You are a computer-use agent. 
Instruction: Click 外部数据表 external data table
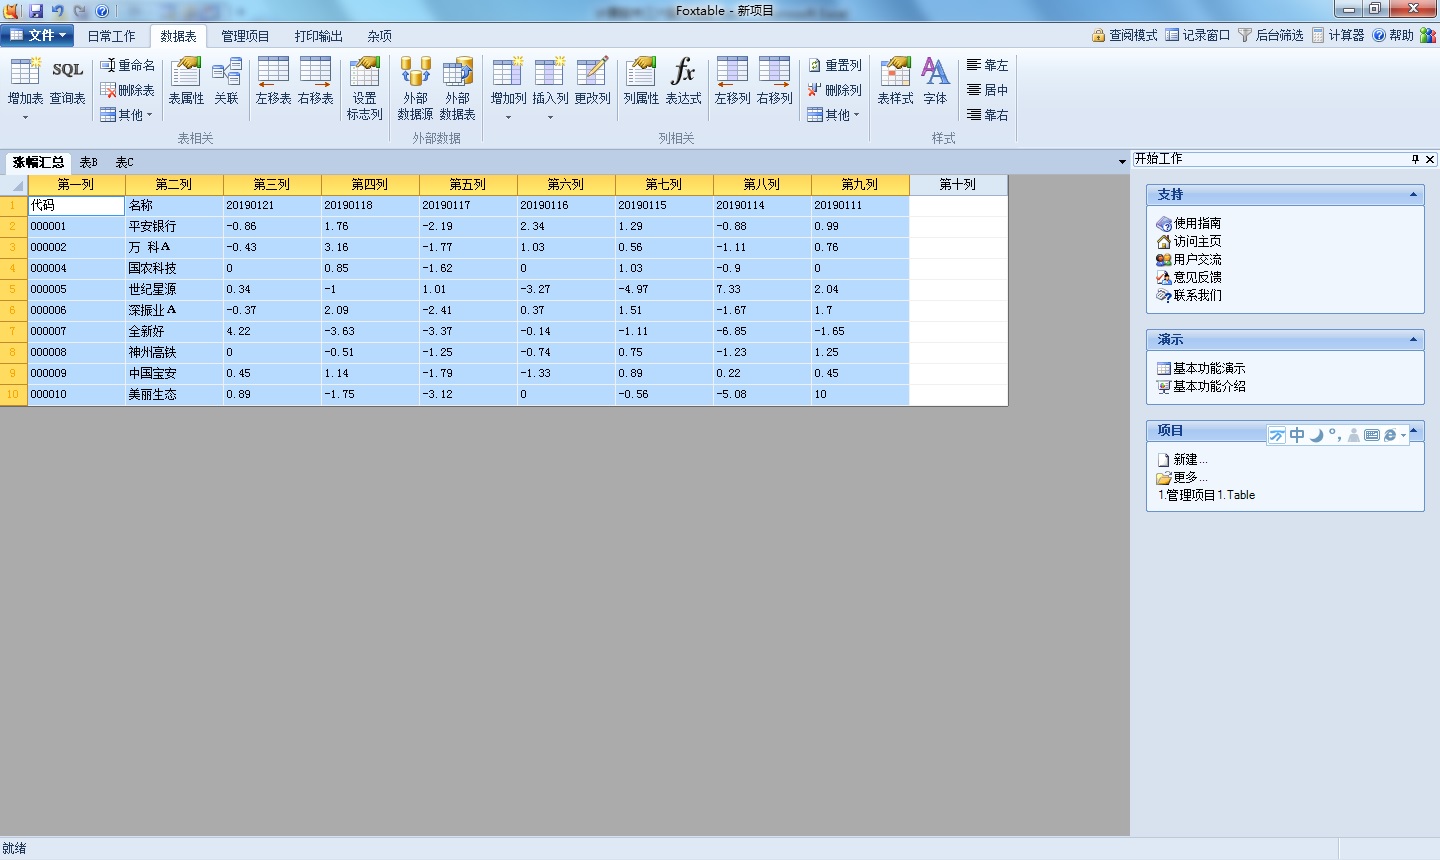coord(457,88)
